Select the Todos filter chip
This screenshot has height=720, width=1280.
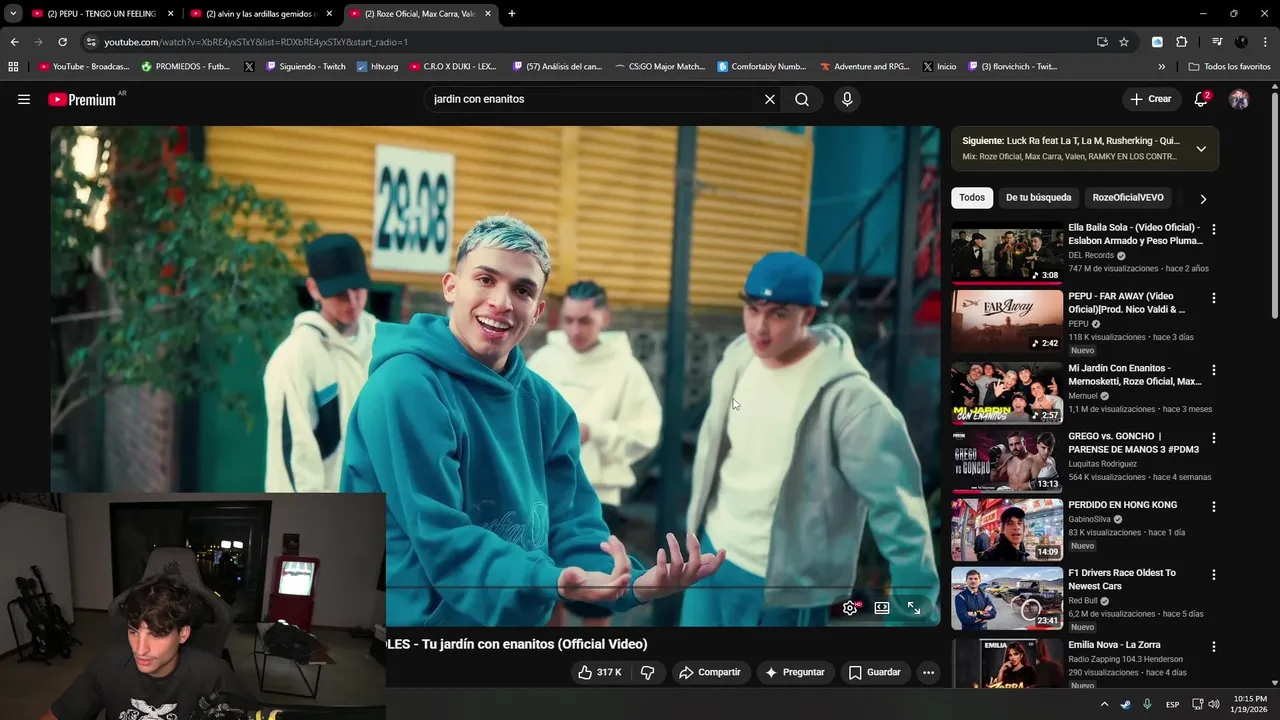pos(972,198)
